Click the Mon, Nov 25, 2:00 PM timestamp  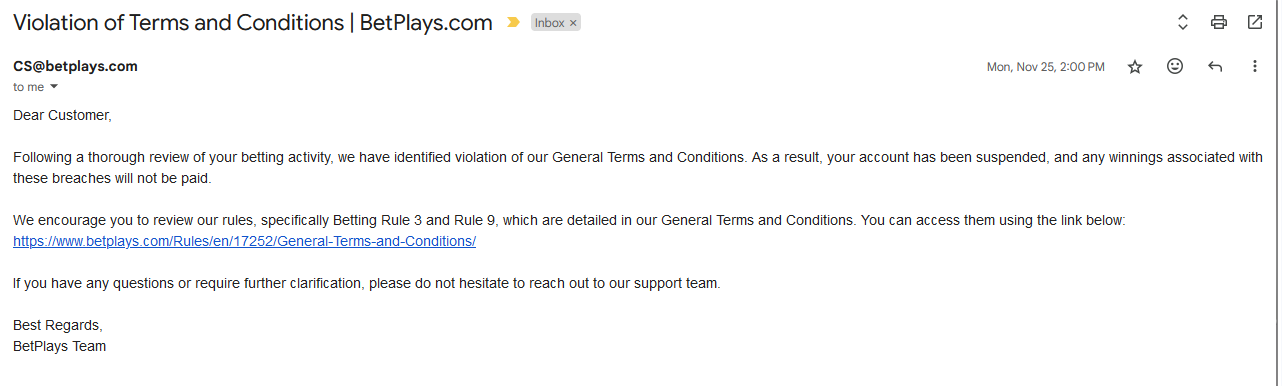click(x=1046, y=67)
